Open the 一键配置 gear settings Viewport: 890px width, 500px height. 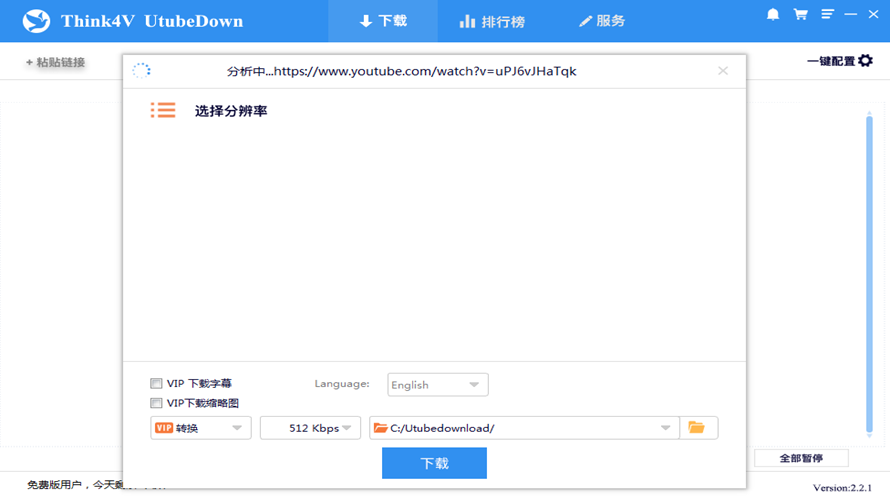pos(839,61)
